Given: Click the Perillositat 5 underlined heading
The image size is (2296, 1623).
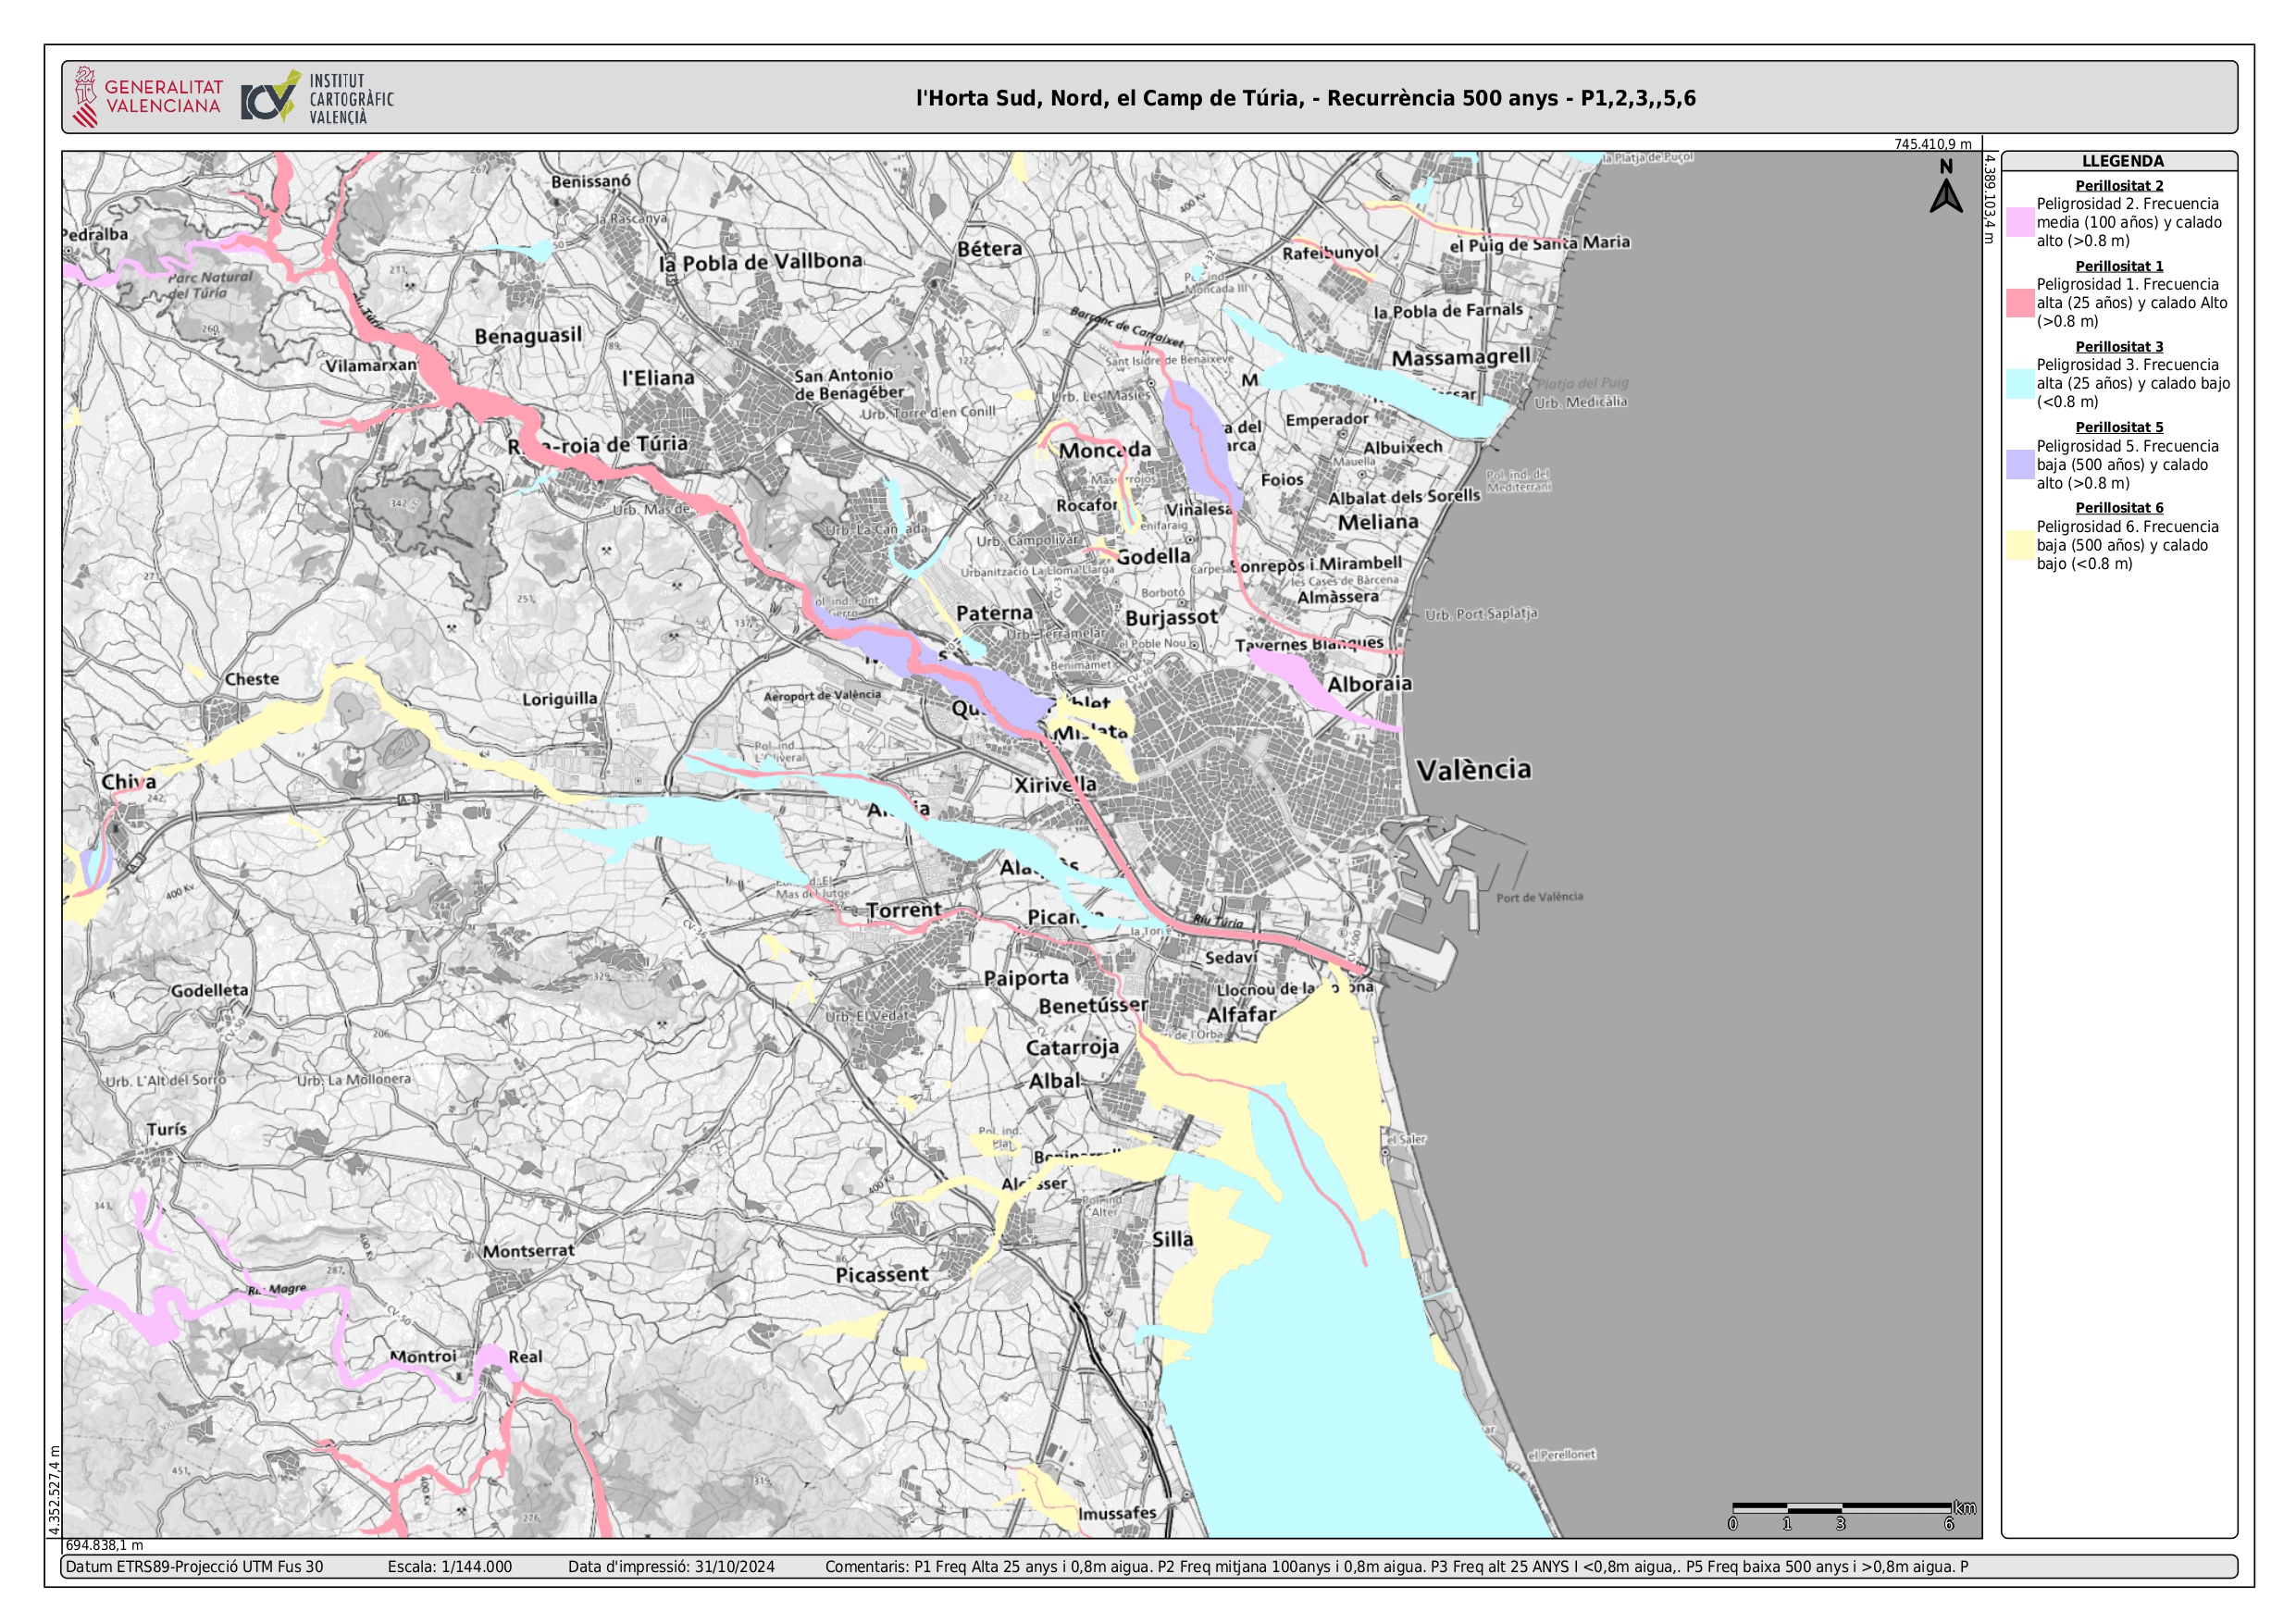Looking at the screenshot, I should [2119, 427].
